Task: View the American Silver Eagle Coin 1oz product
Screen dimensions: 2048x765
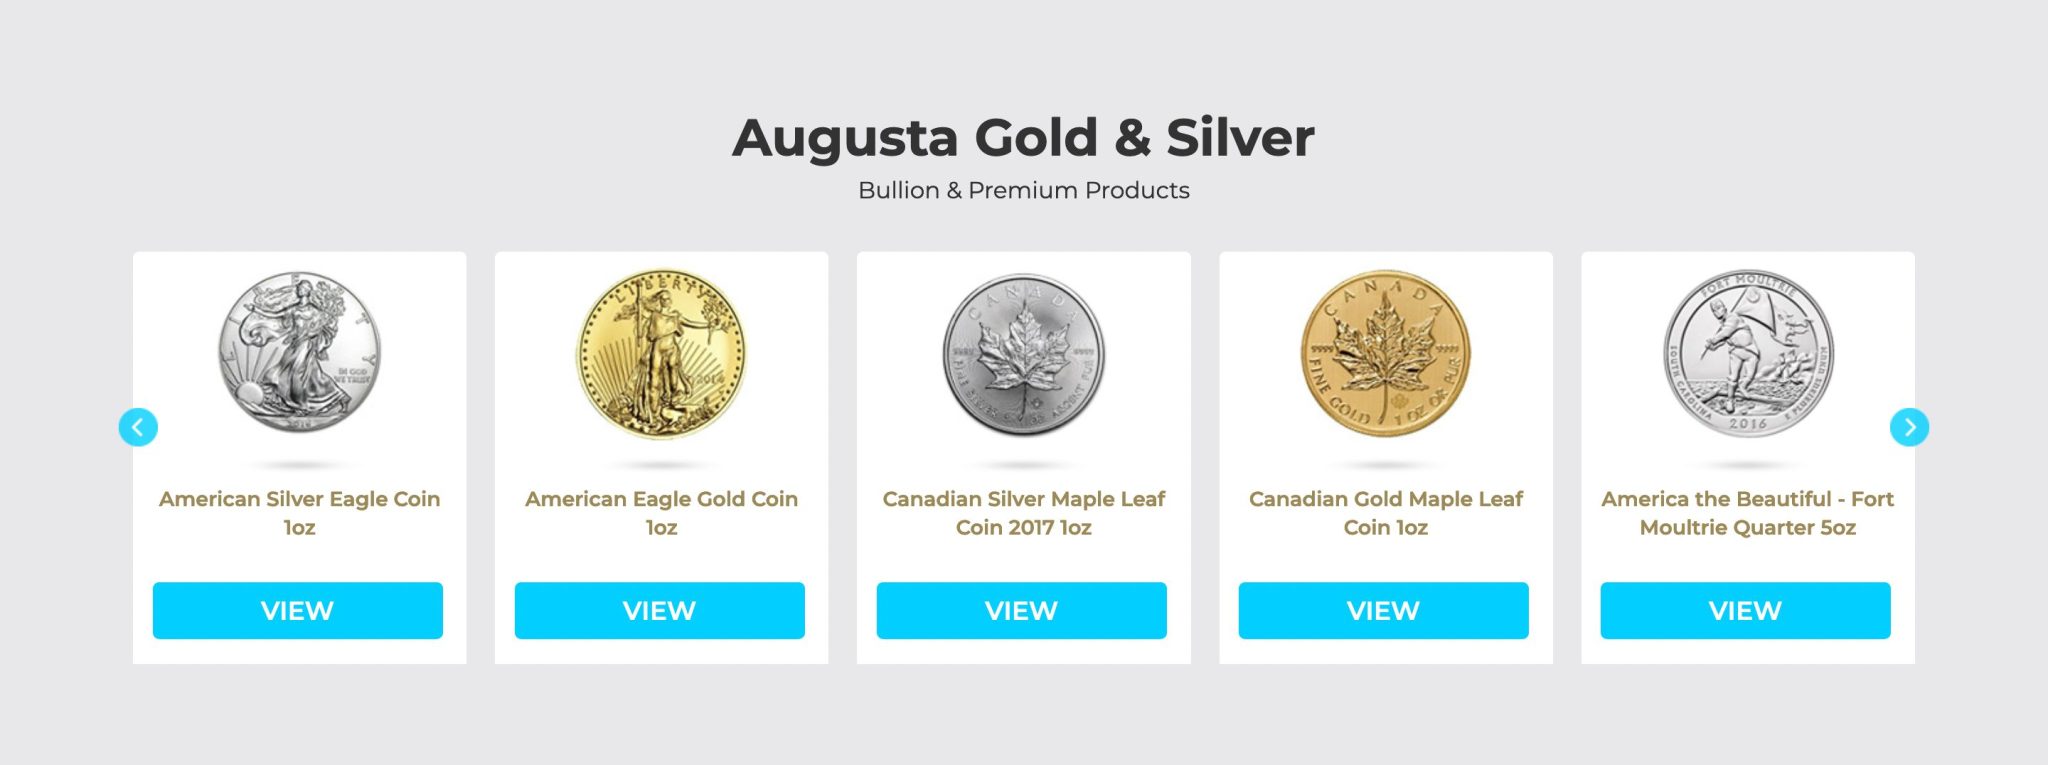Action: [x=298, y=610]
